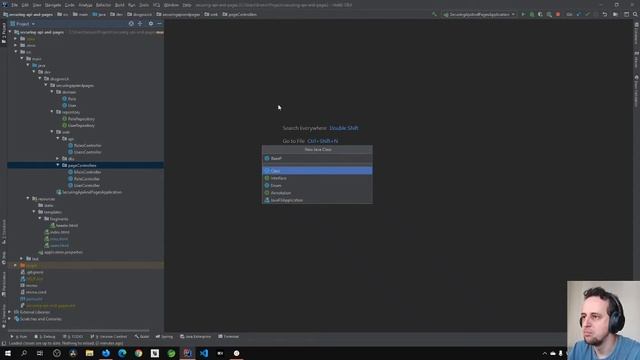Open Chrome from the taskbar
This screenshot has width=640, height=360.
138,353
